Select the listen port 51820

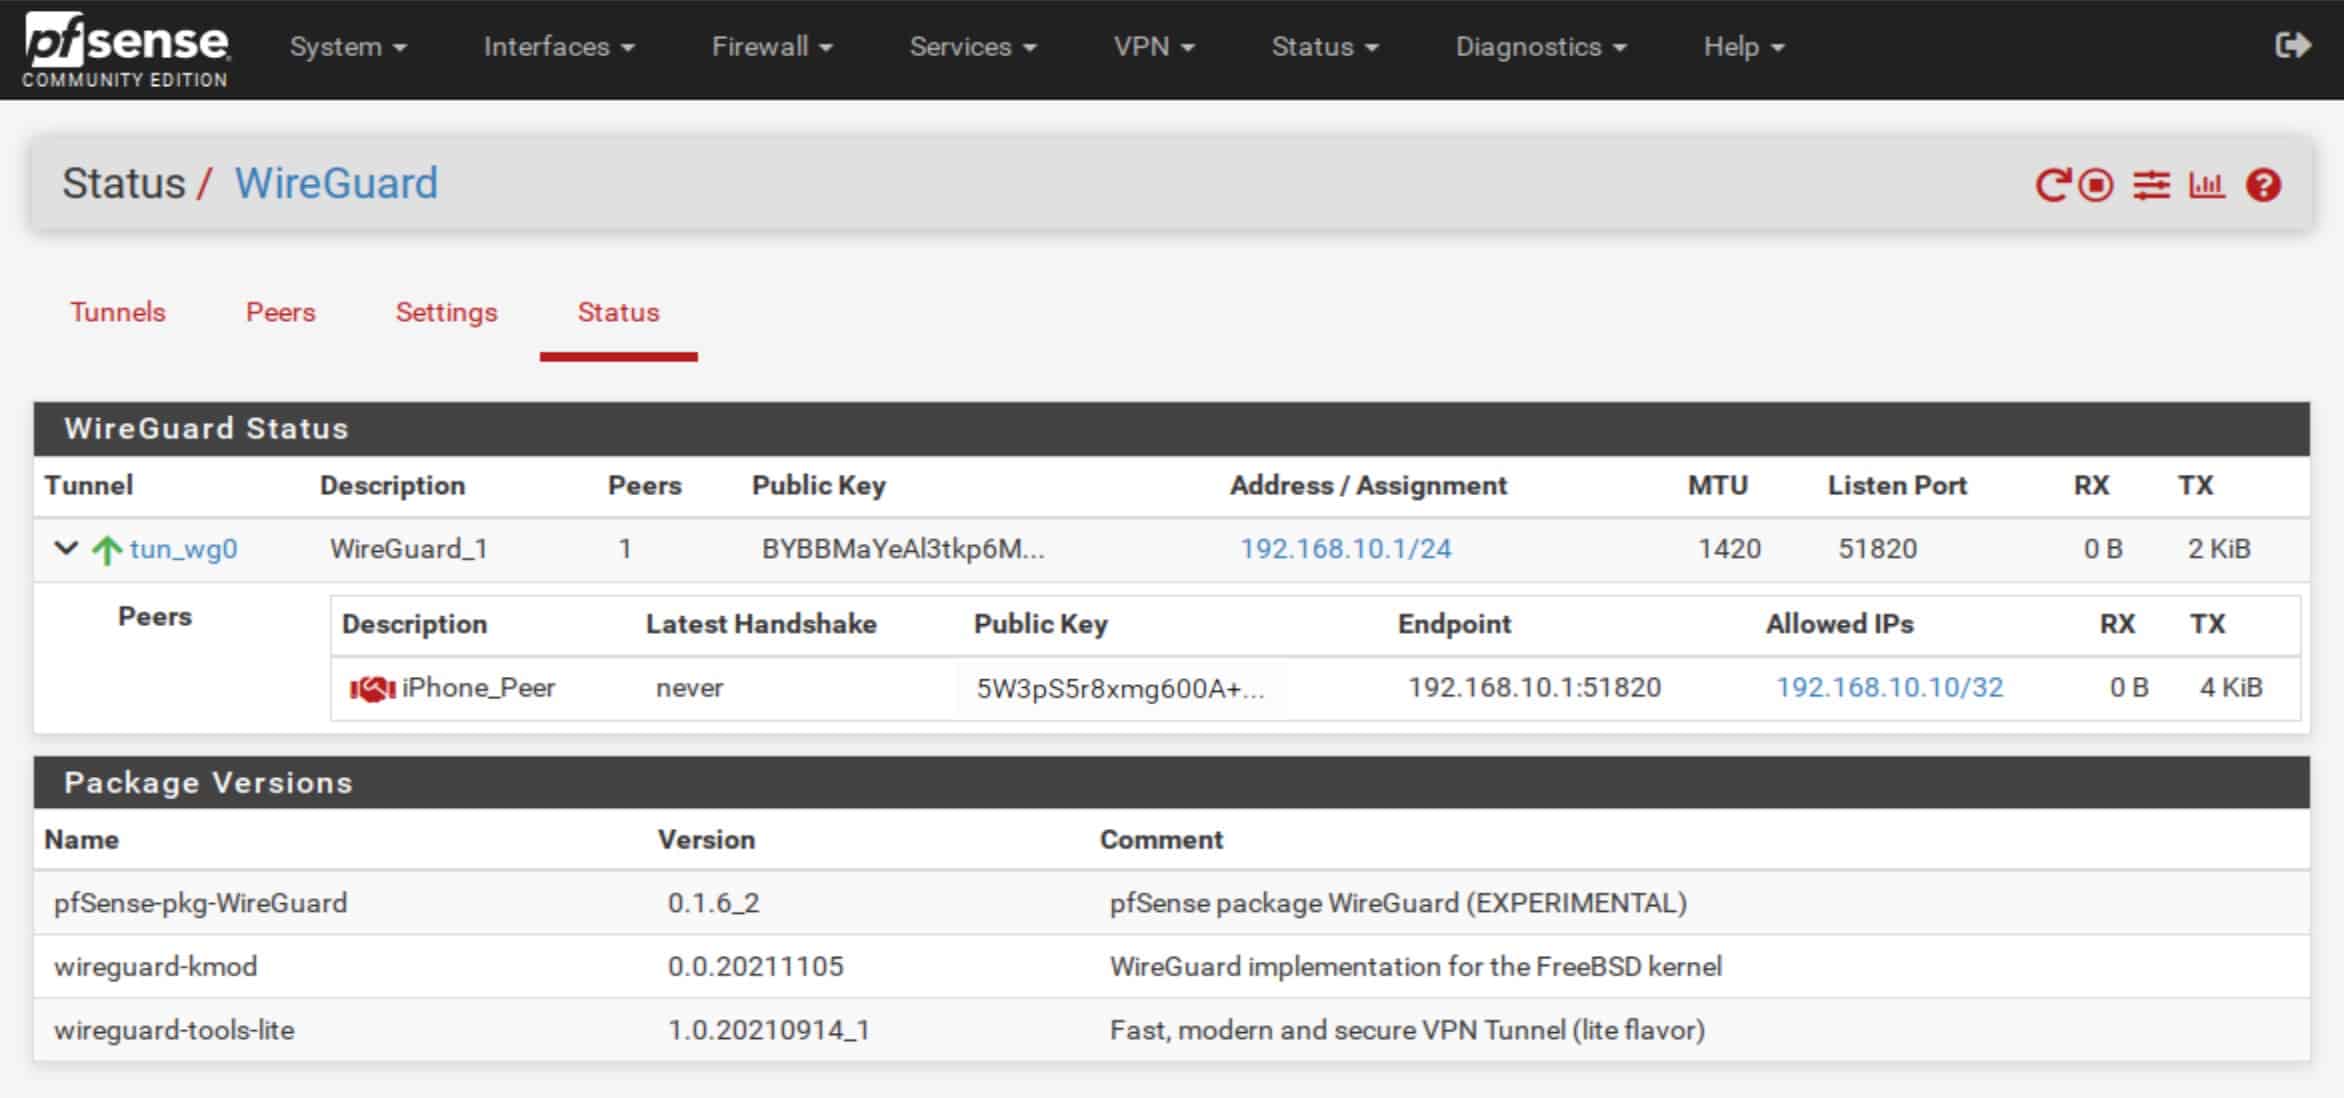1878,549
